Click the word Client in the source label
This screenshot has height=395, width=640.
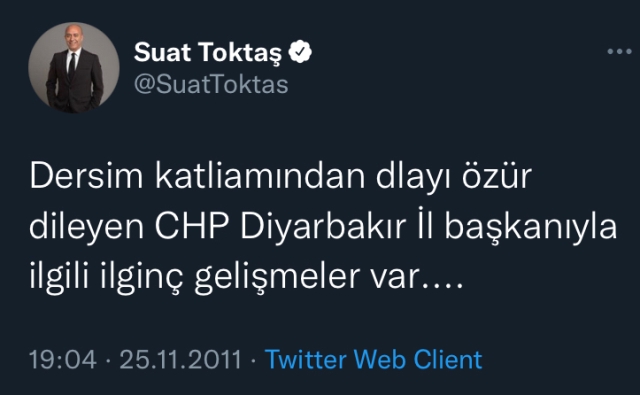448,359
